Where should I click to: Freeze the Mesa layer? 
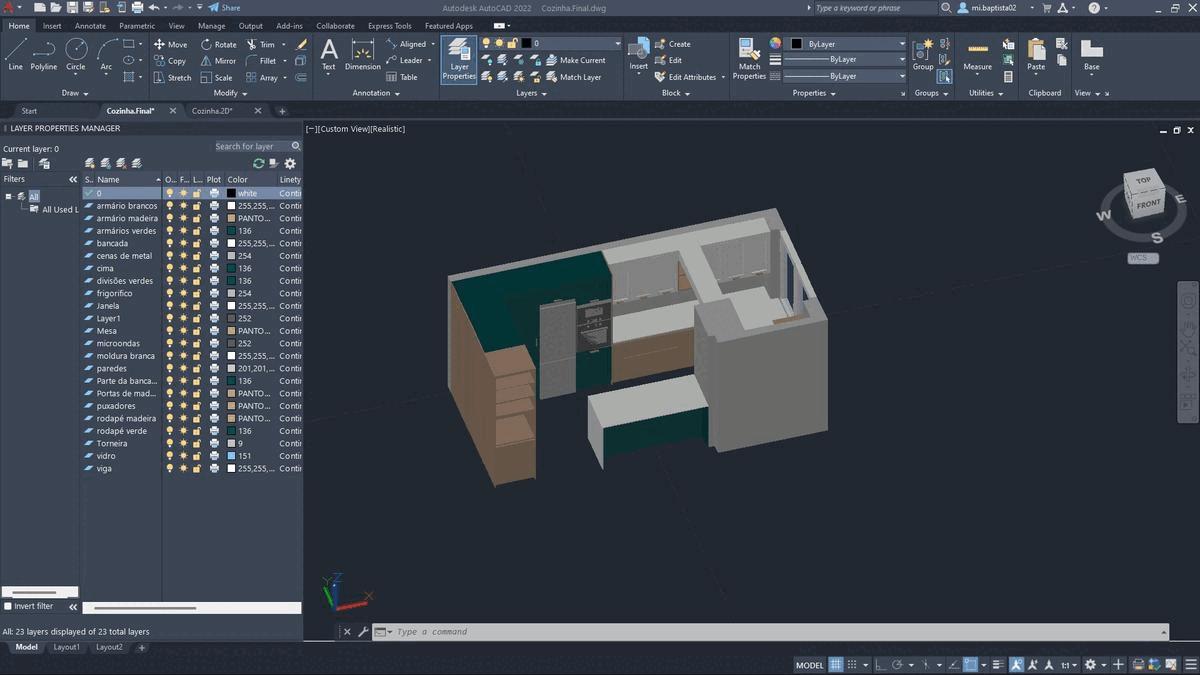point(184,331)
